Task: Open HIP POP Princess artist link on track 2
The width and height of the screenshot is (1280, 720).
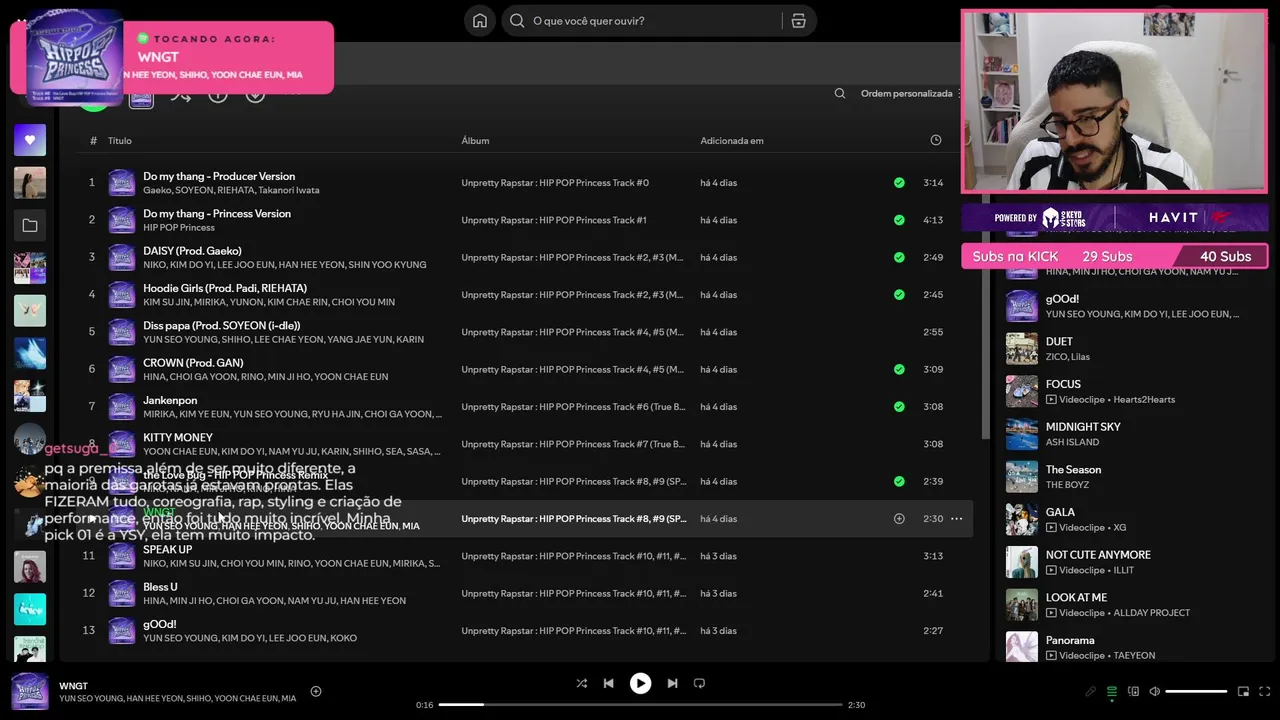Action: (179, 228)
